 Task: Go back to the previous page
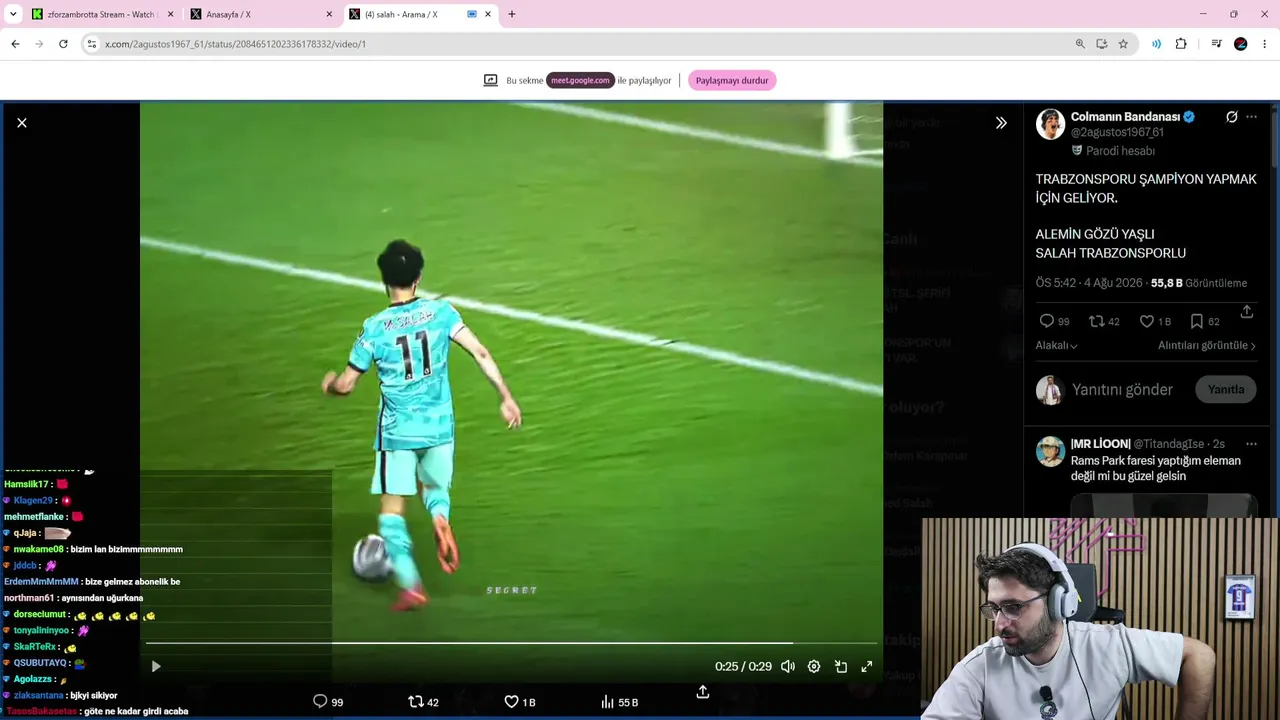click(15, 44)
